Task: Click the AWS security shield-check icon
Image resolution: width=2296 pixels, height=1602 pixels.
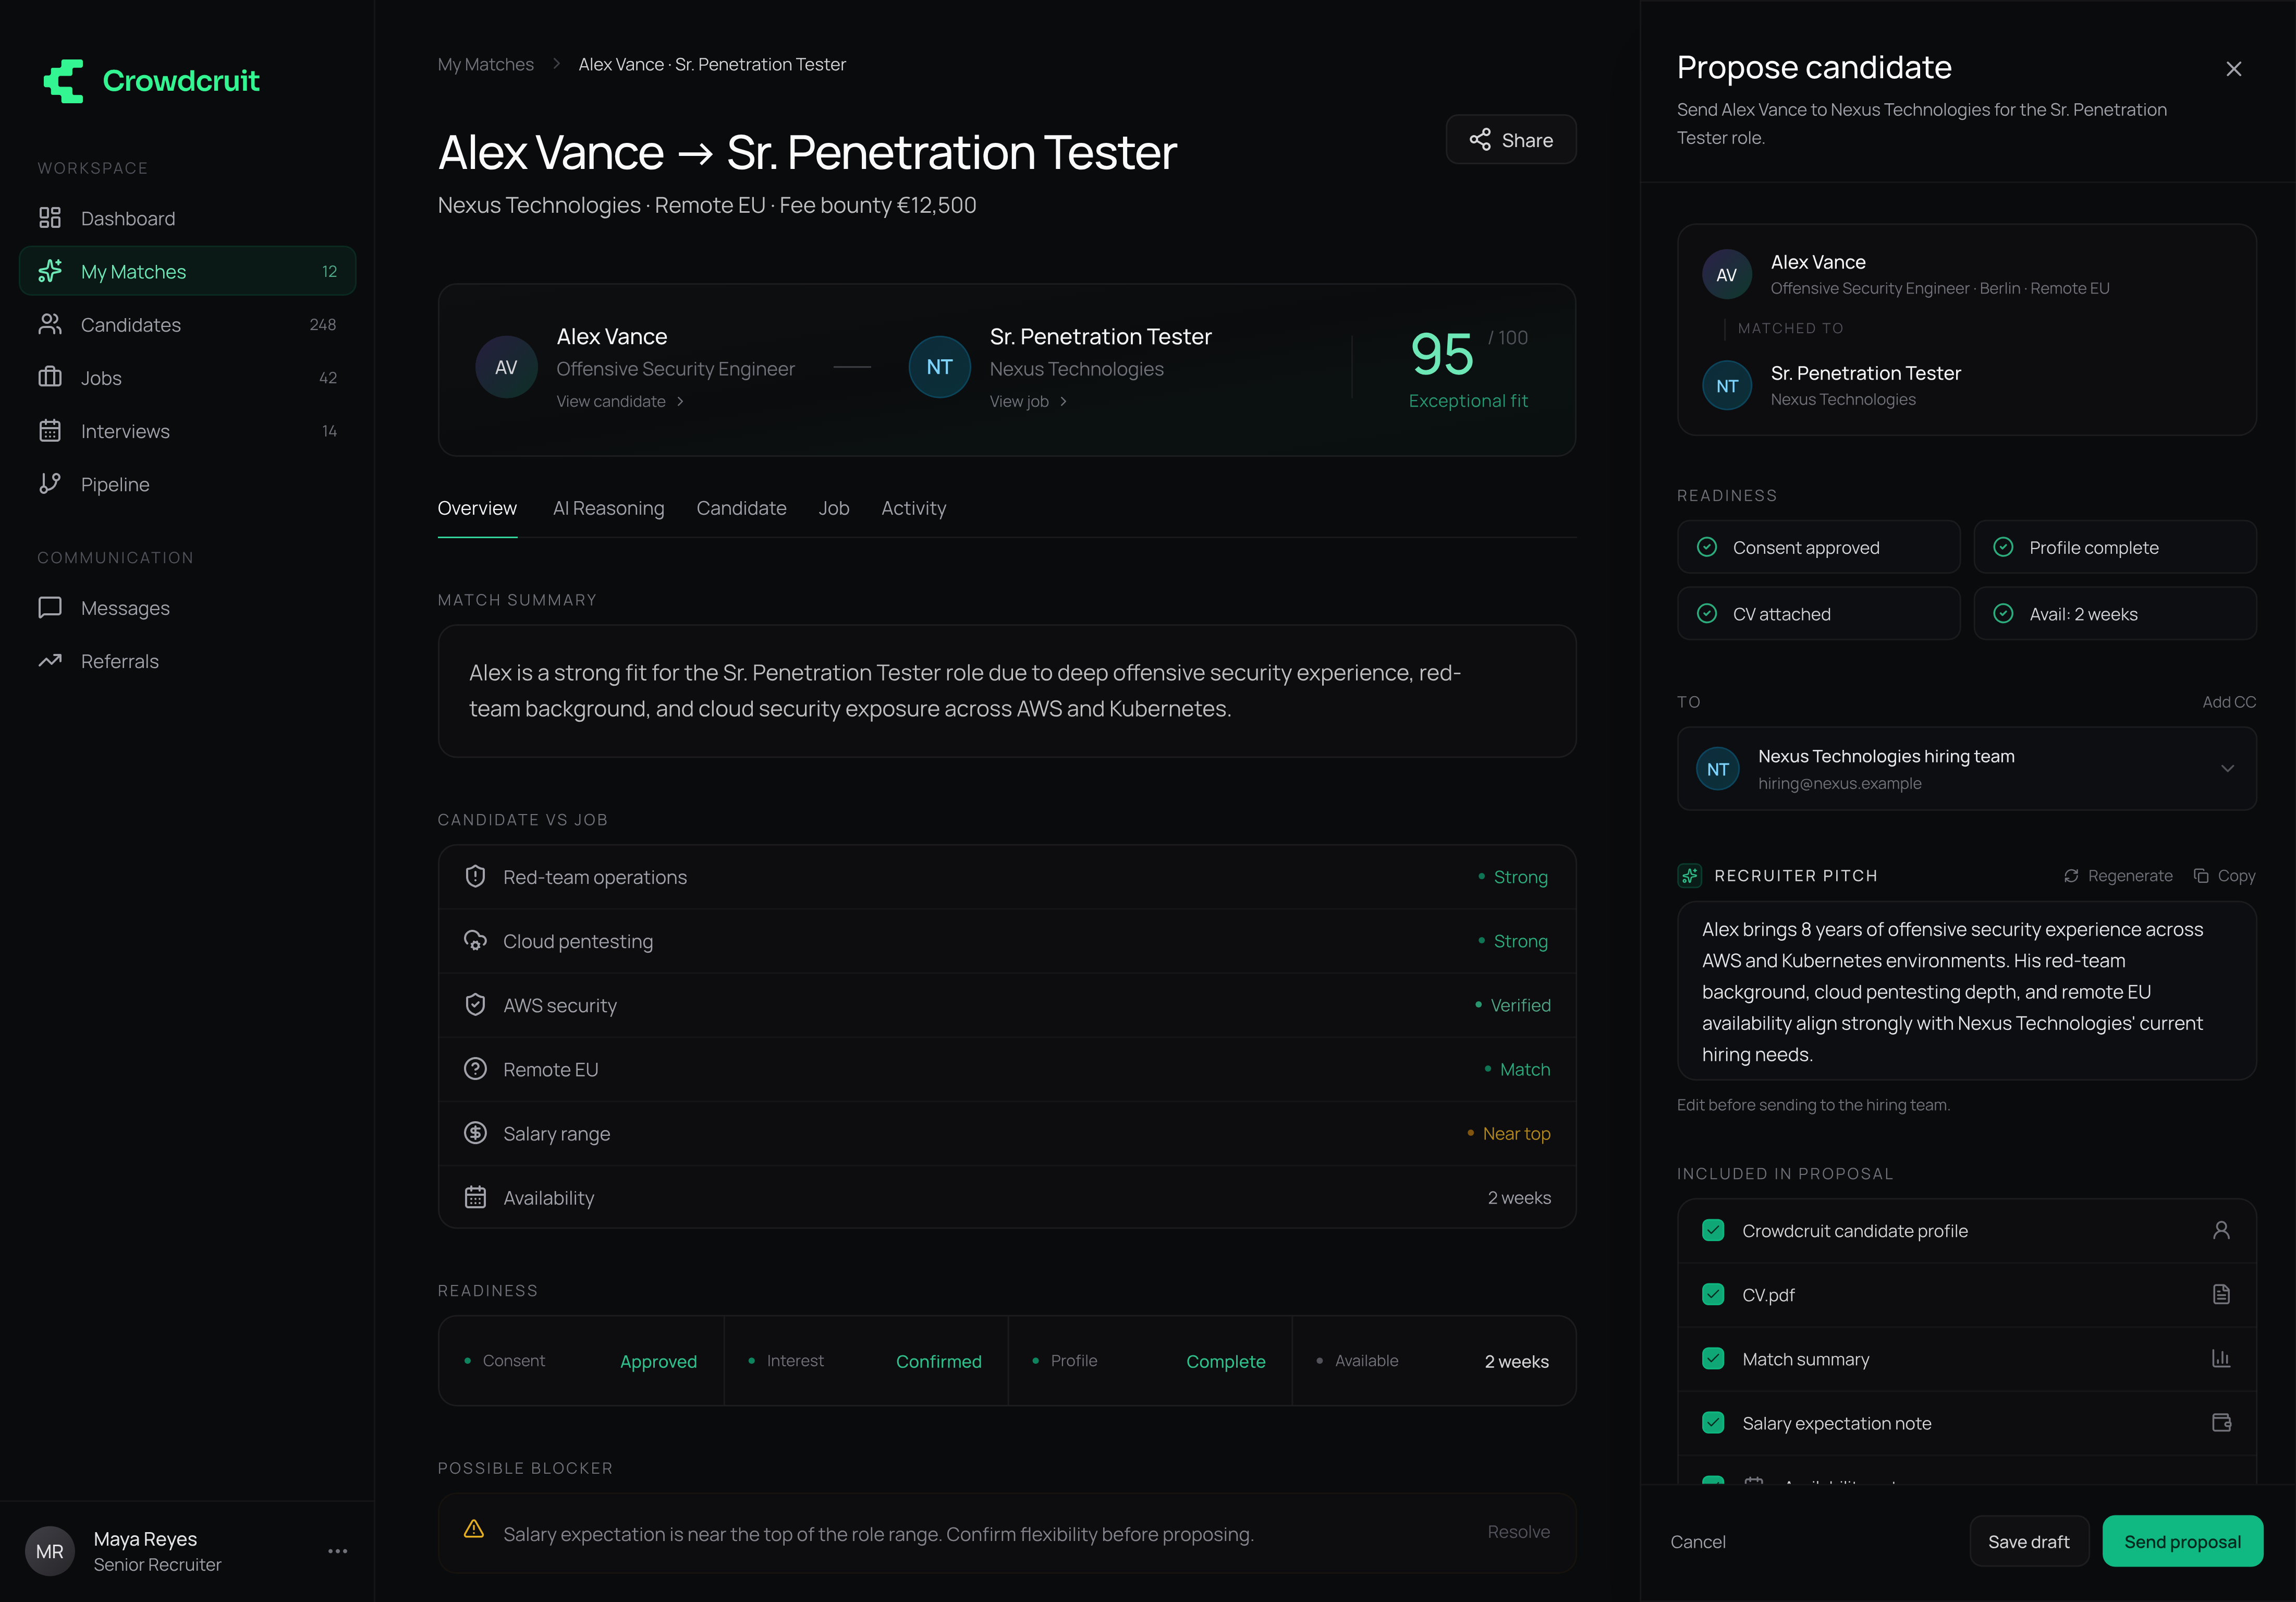Action: point(475,1004)
